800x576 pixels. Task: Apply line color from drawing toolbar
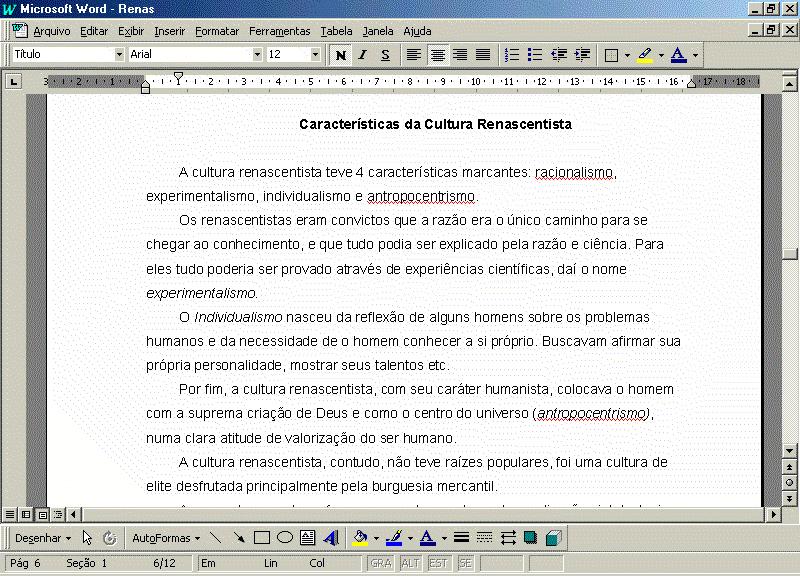pos(394,537)
